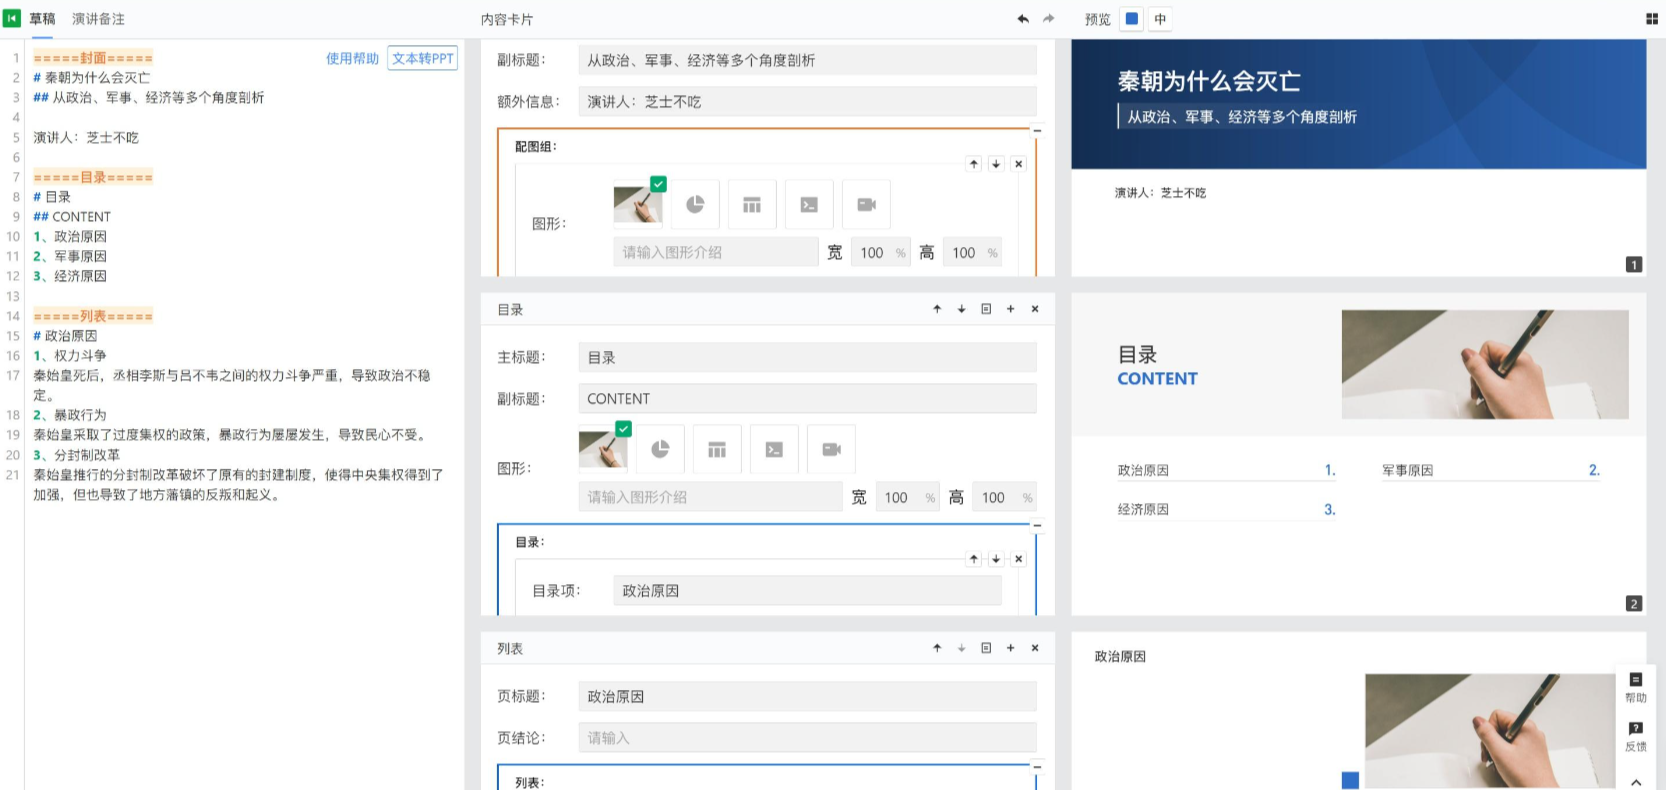Pick the blue theme color swatch
1666x790 pixels.
pos(1131,19)
